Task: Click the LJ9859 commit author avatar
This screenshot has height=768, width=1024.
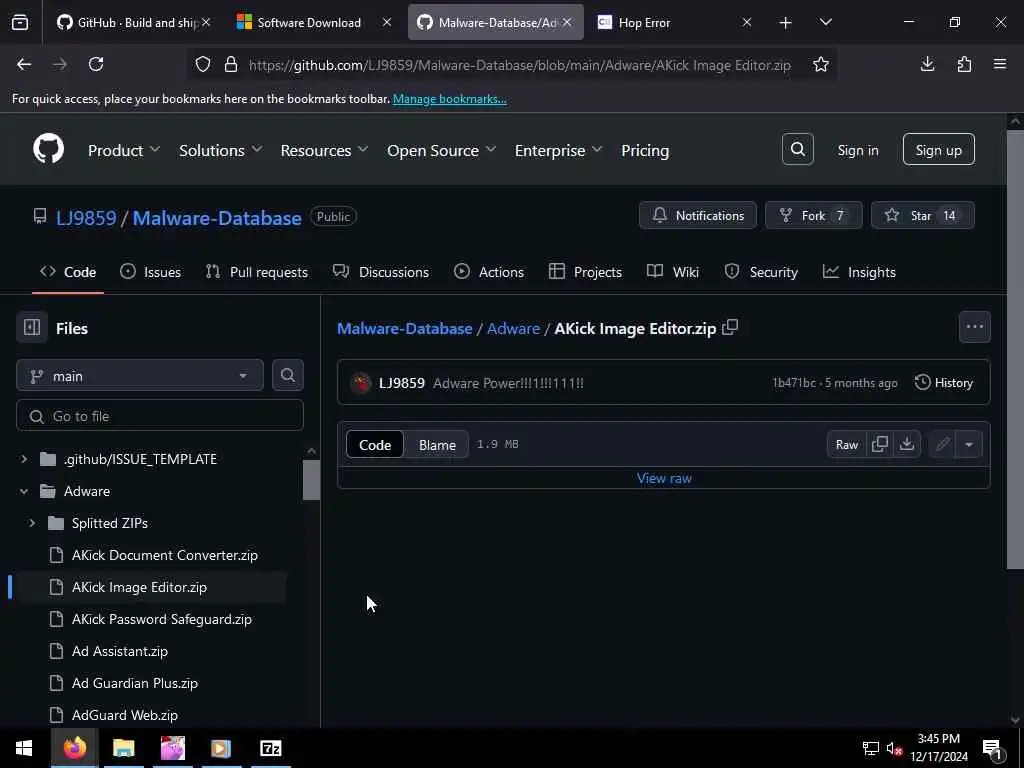Action: tap(360, 383)
